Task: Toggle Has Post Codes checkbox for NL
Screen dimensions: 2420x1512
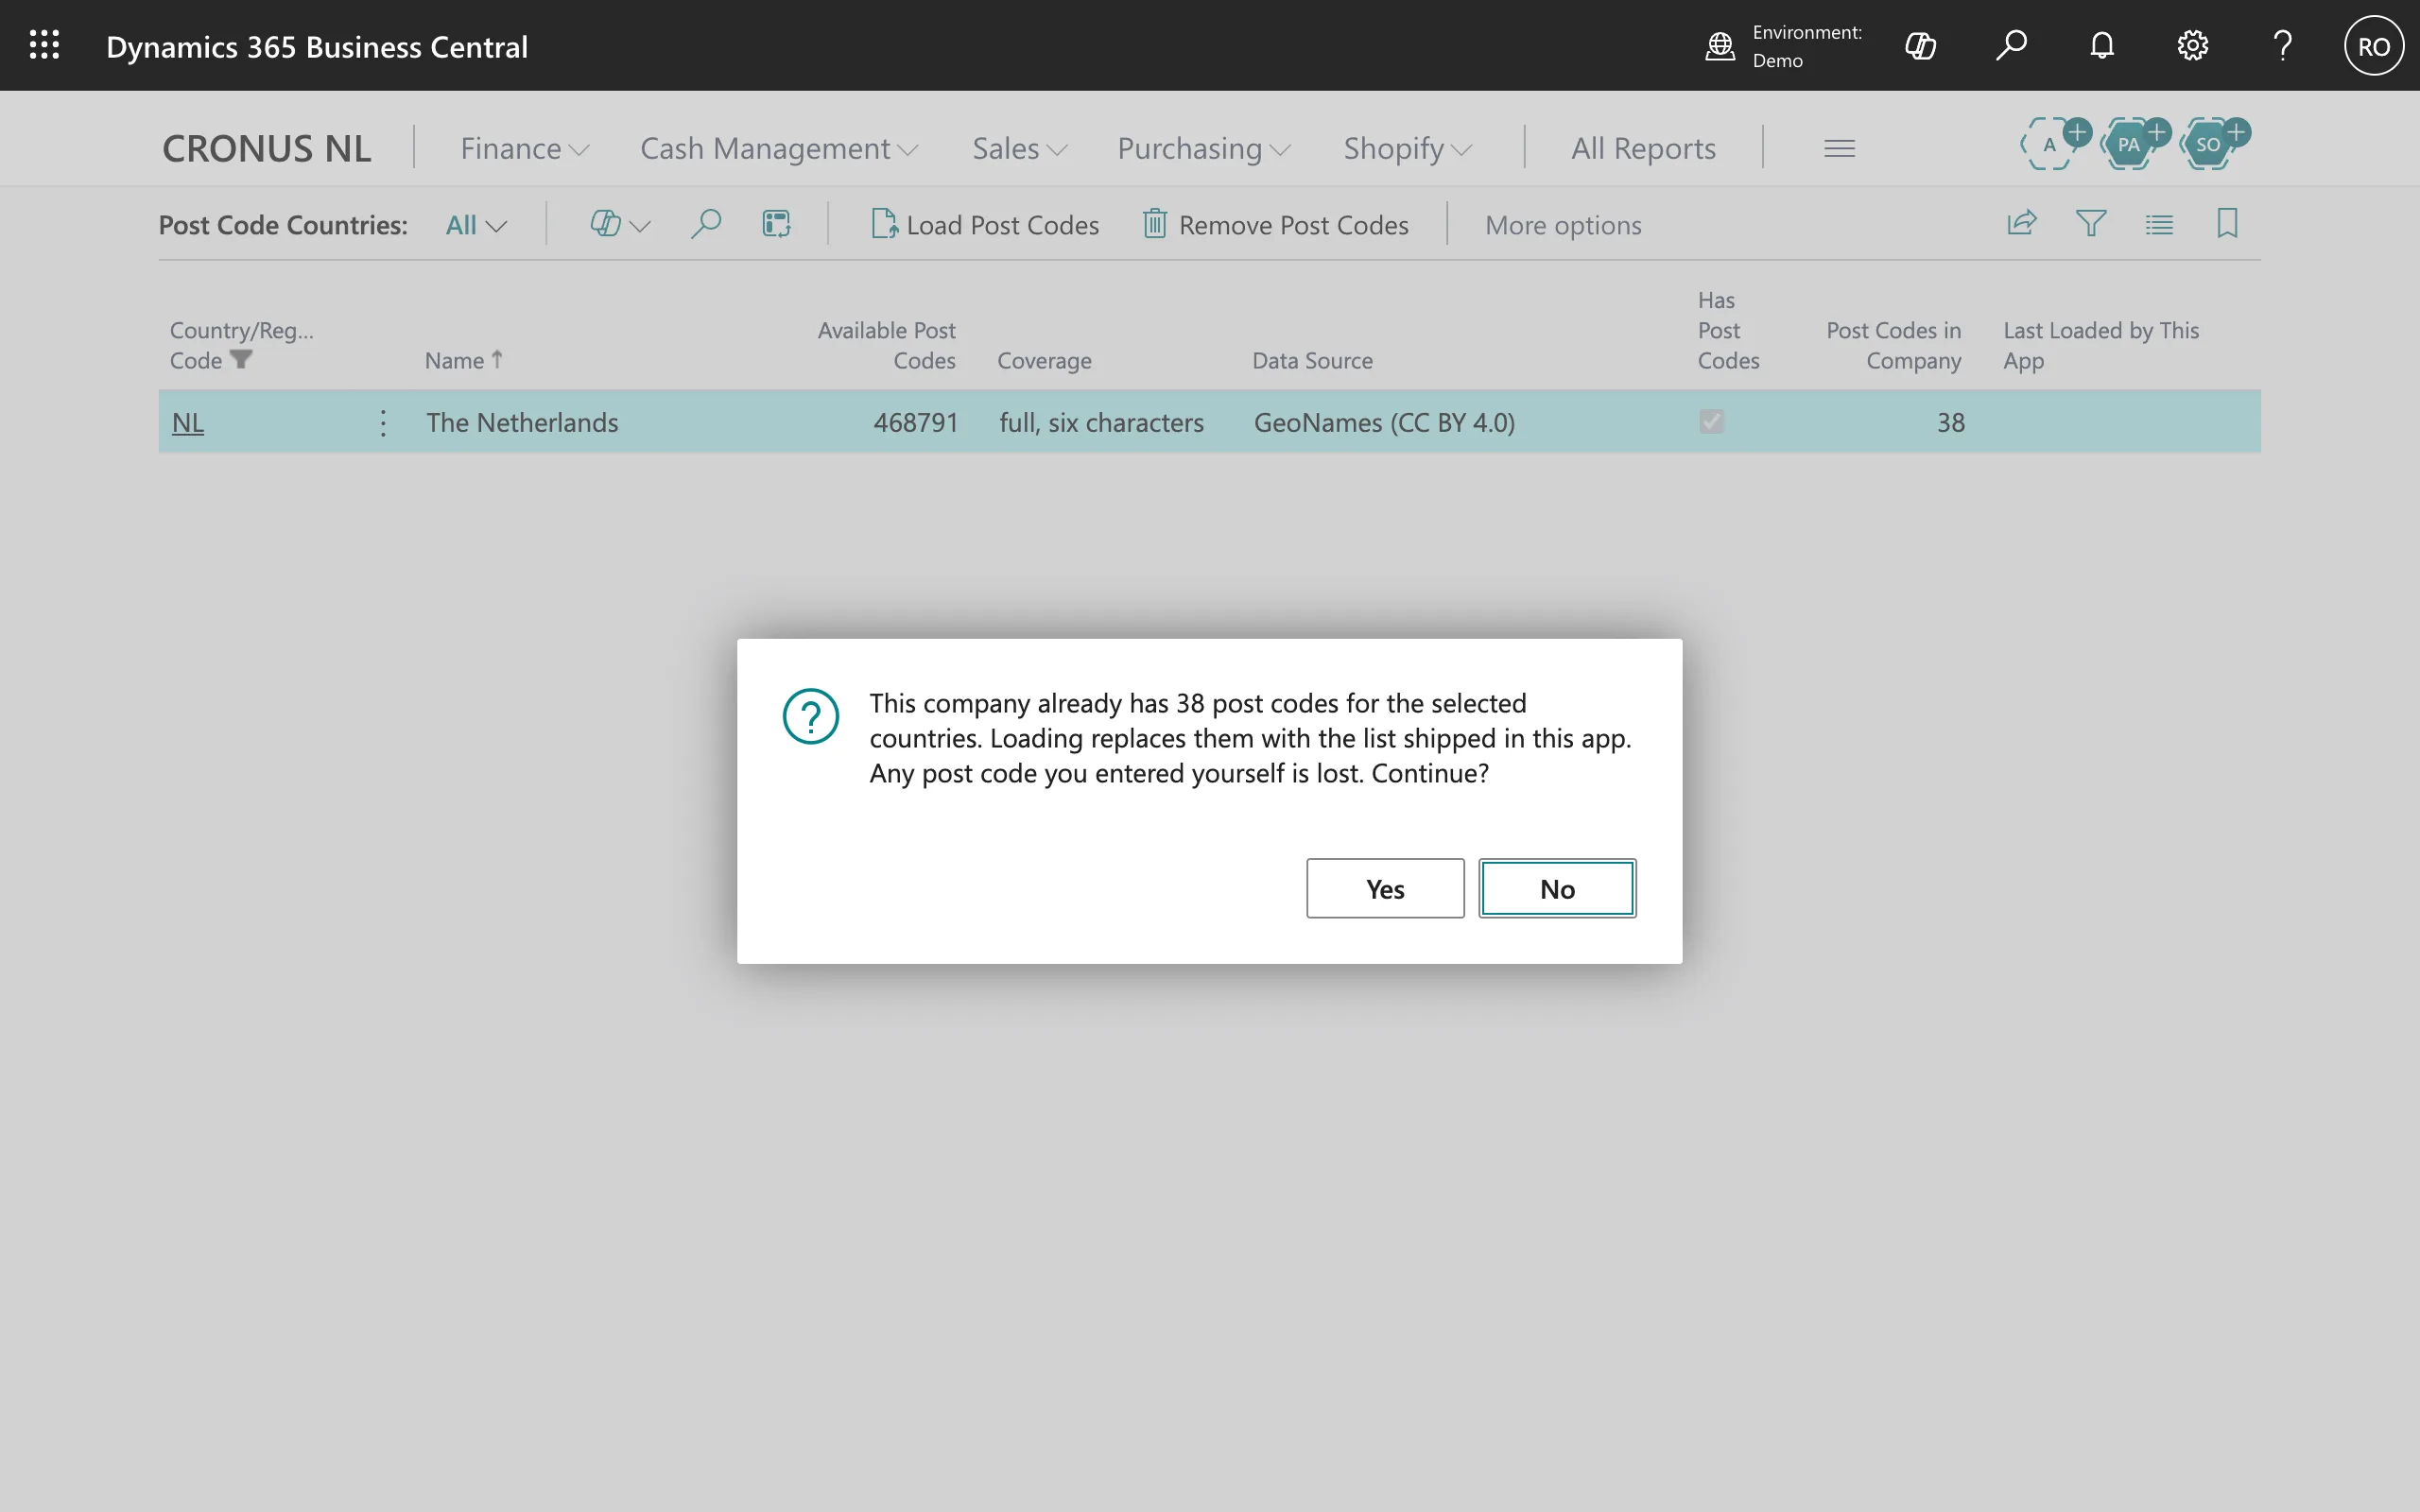Action: pyautogui.click(x=1711, y=422)
